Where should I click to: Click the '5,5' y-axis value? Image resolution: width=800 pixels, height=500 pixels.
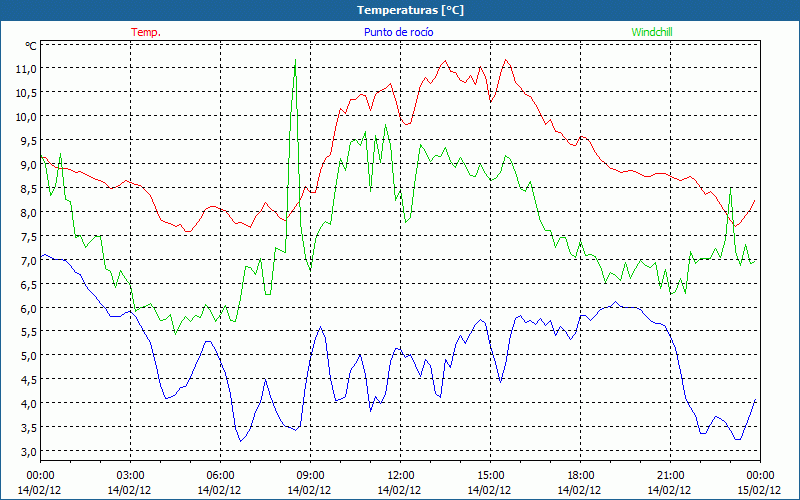tap(28, 332)
